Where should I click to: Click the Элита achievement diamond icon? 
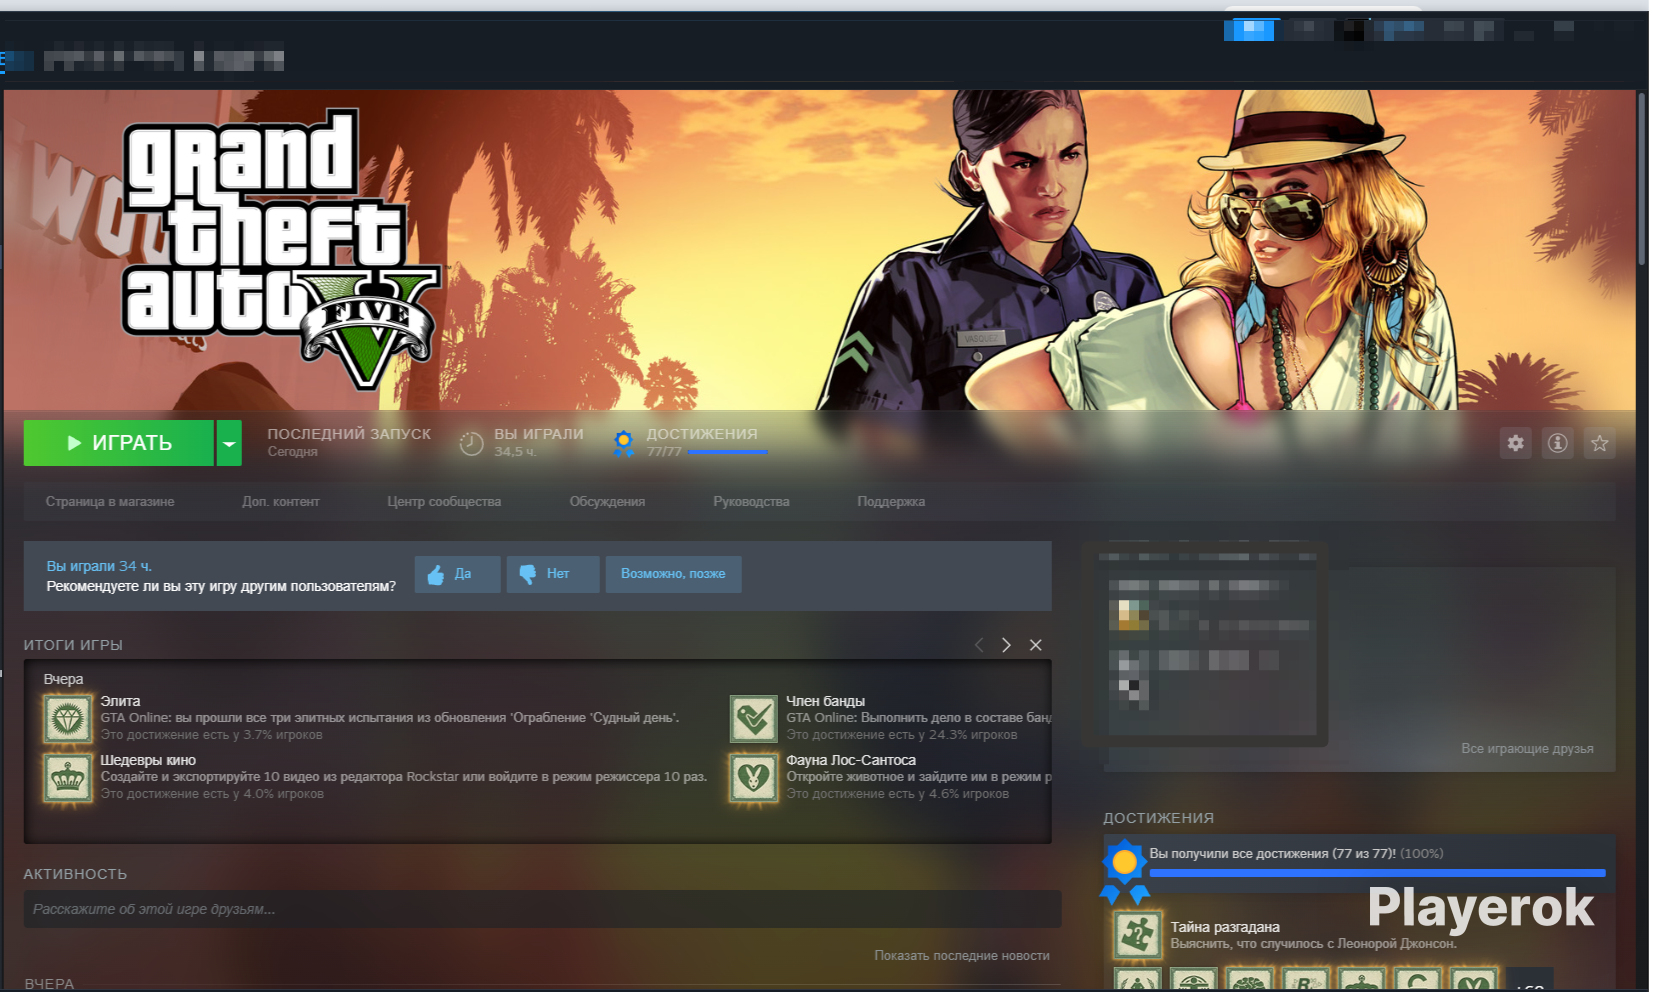[x=68, y=719]
